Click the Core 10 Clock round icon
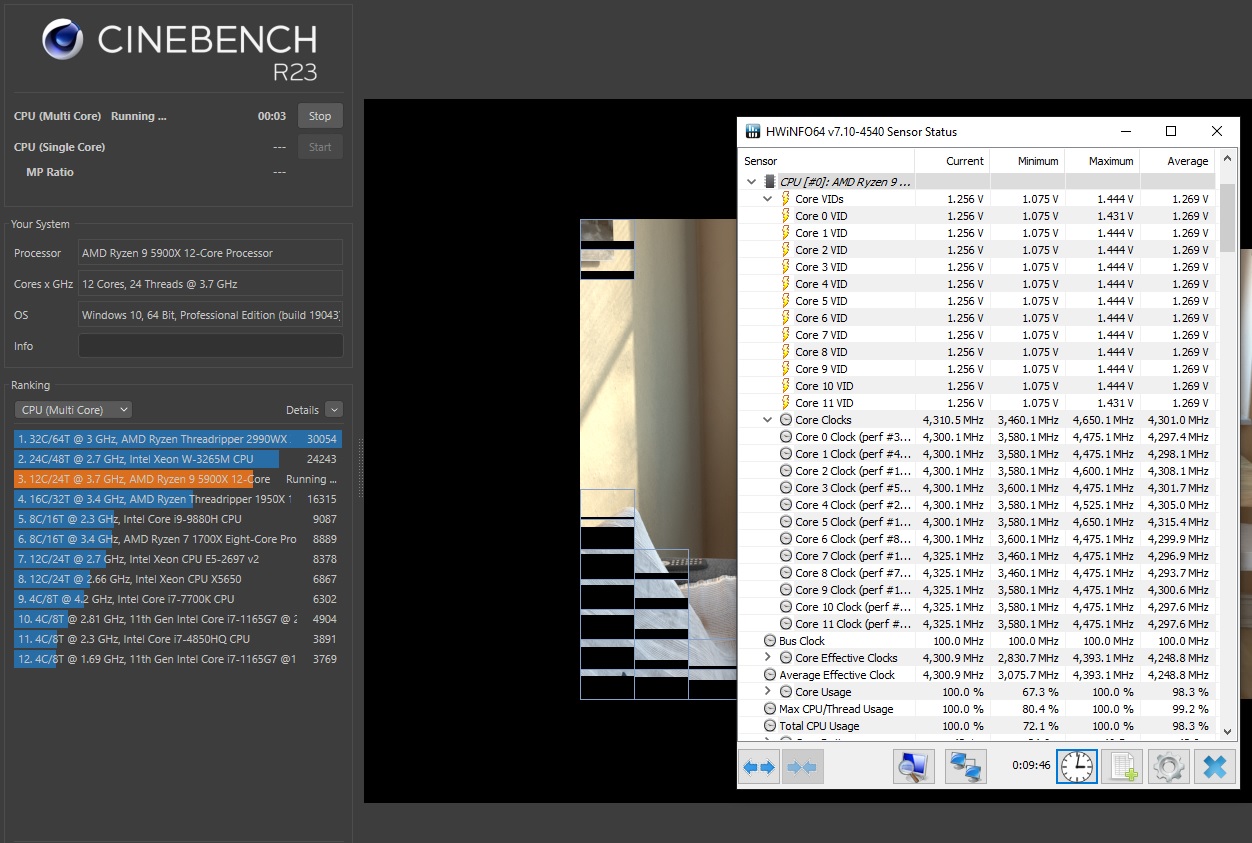The image size is (1252, 843). coord(786,607)
